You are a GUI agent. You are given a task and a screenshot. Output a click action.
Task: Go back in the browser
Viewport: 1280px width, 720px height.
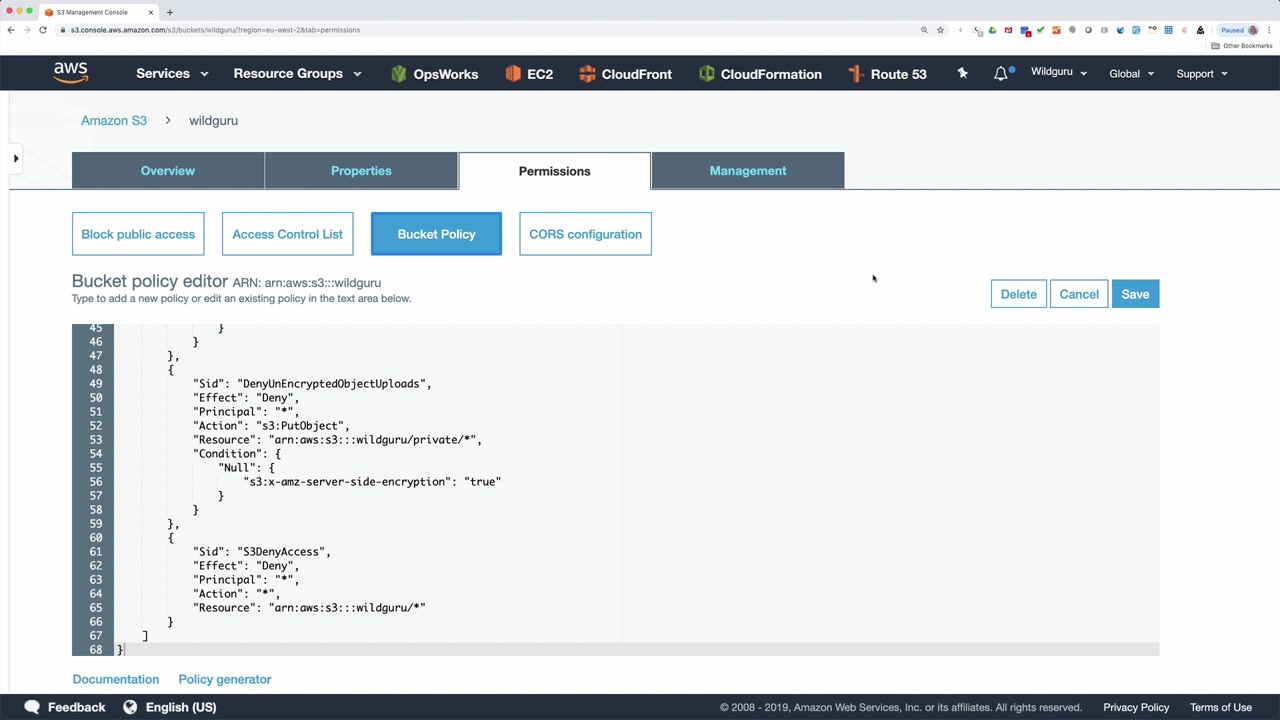pyautogui.click(x=11, y=30)
